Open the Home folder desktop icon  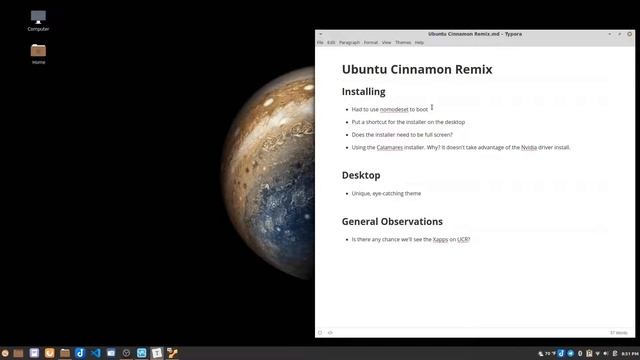coord(38,54)
